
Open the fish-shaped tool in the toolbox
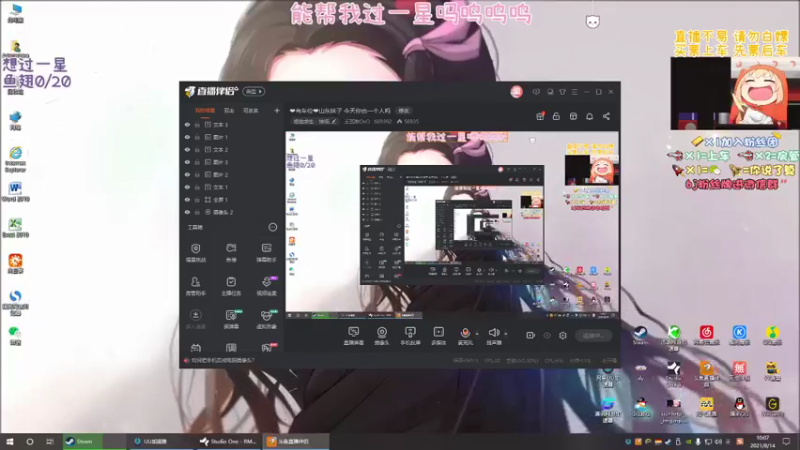point(231,253)
